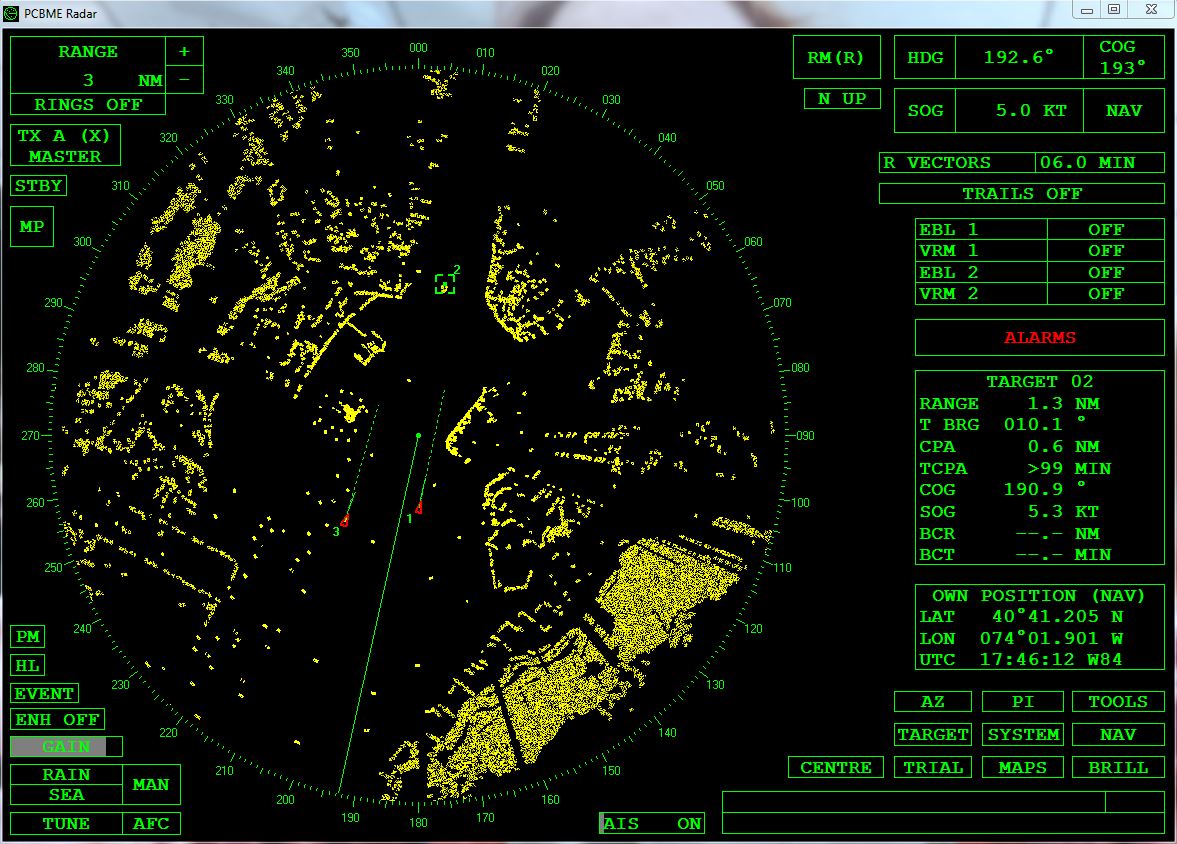1177x844 pixels.
Task: Click the STBY standby button
Action: pos(39,186)
